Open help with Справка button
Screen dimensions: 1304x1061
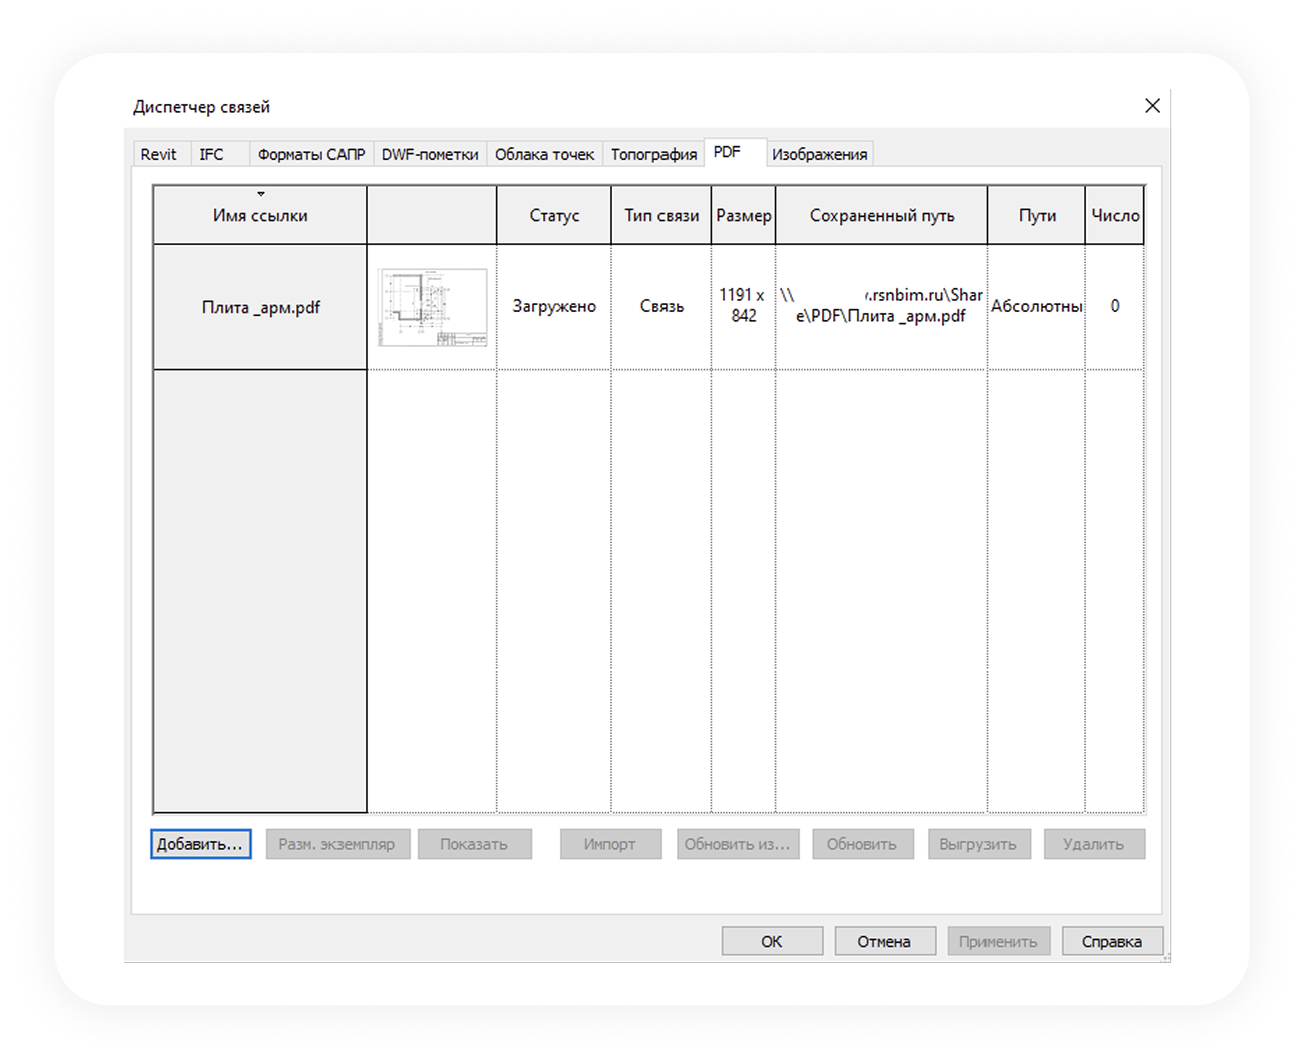tap(1111, 941)
